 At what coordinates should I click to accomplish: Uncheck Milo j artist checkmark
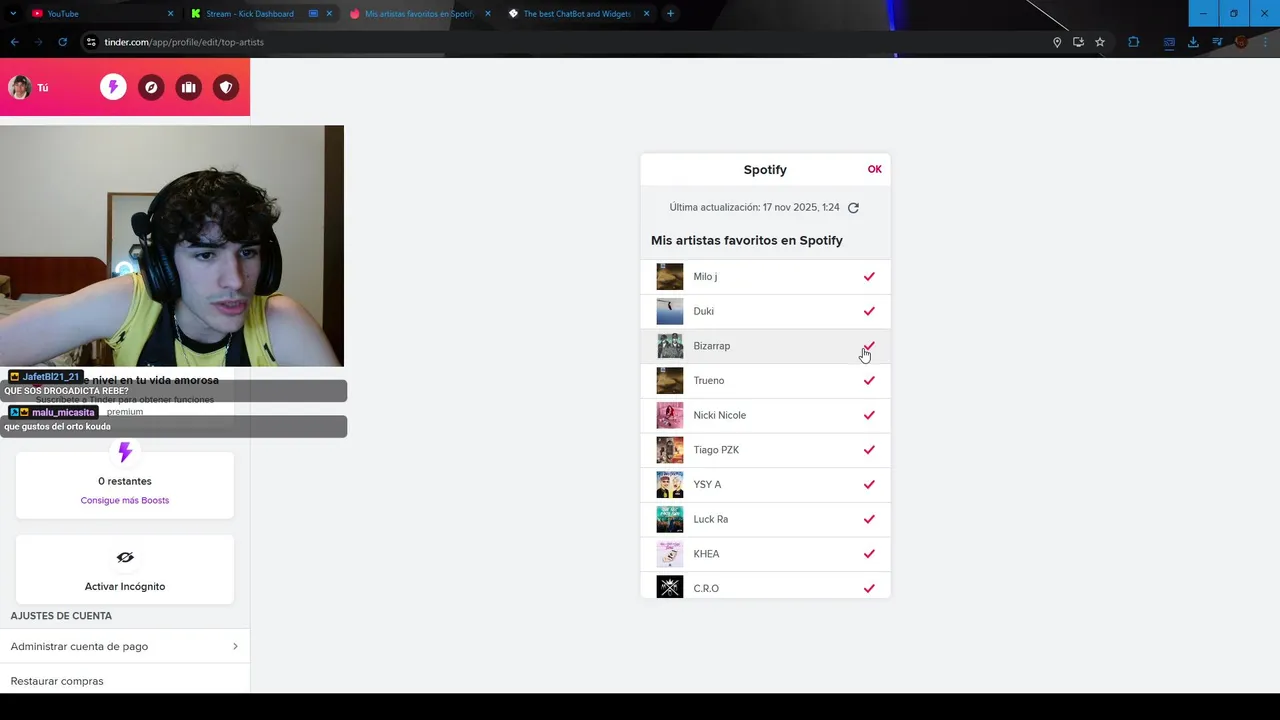869,276
